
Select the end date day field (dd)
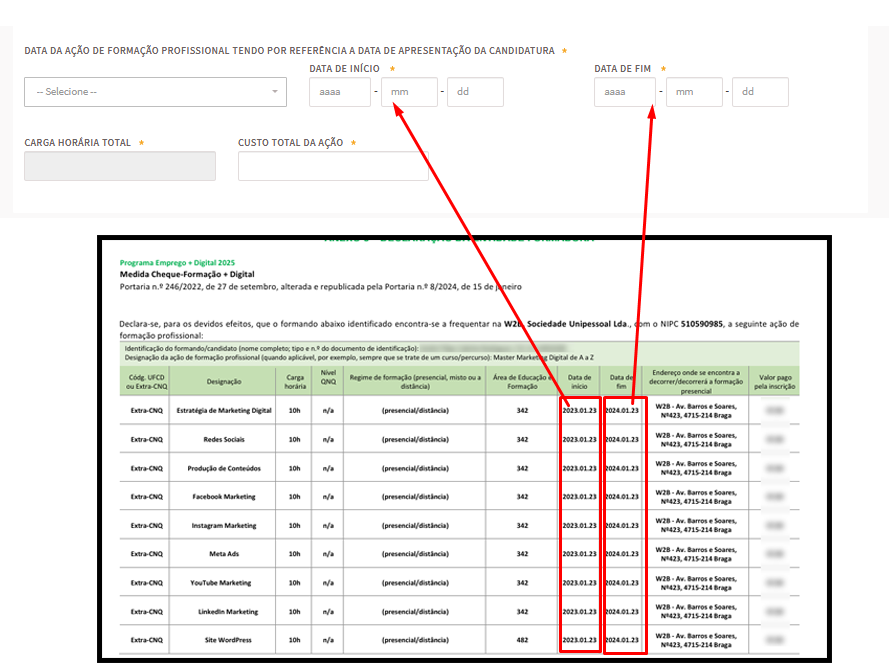point(760,92)
